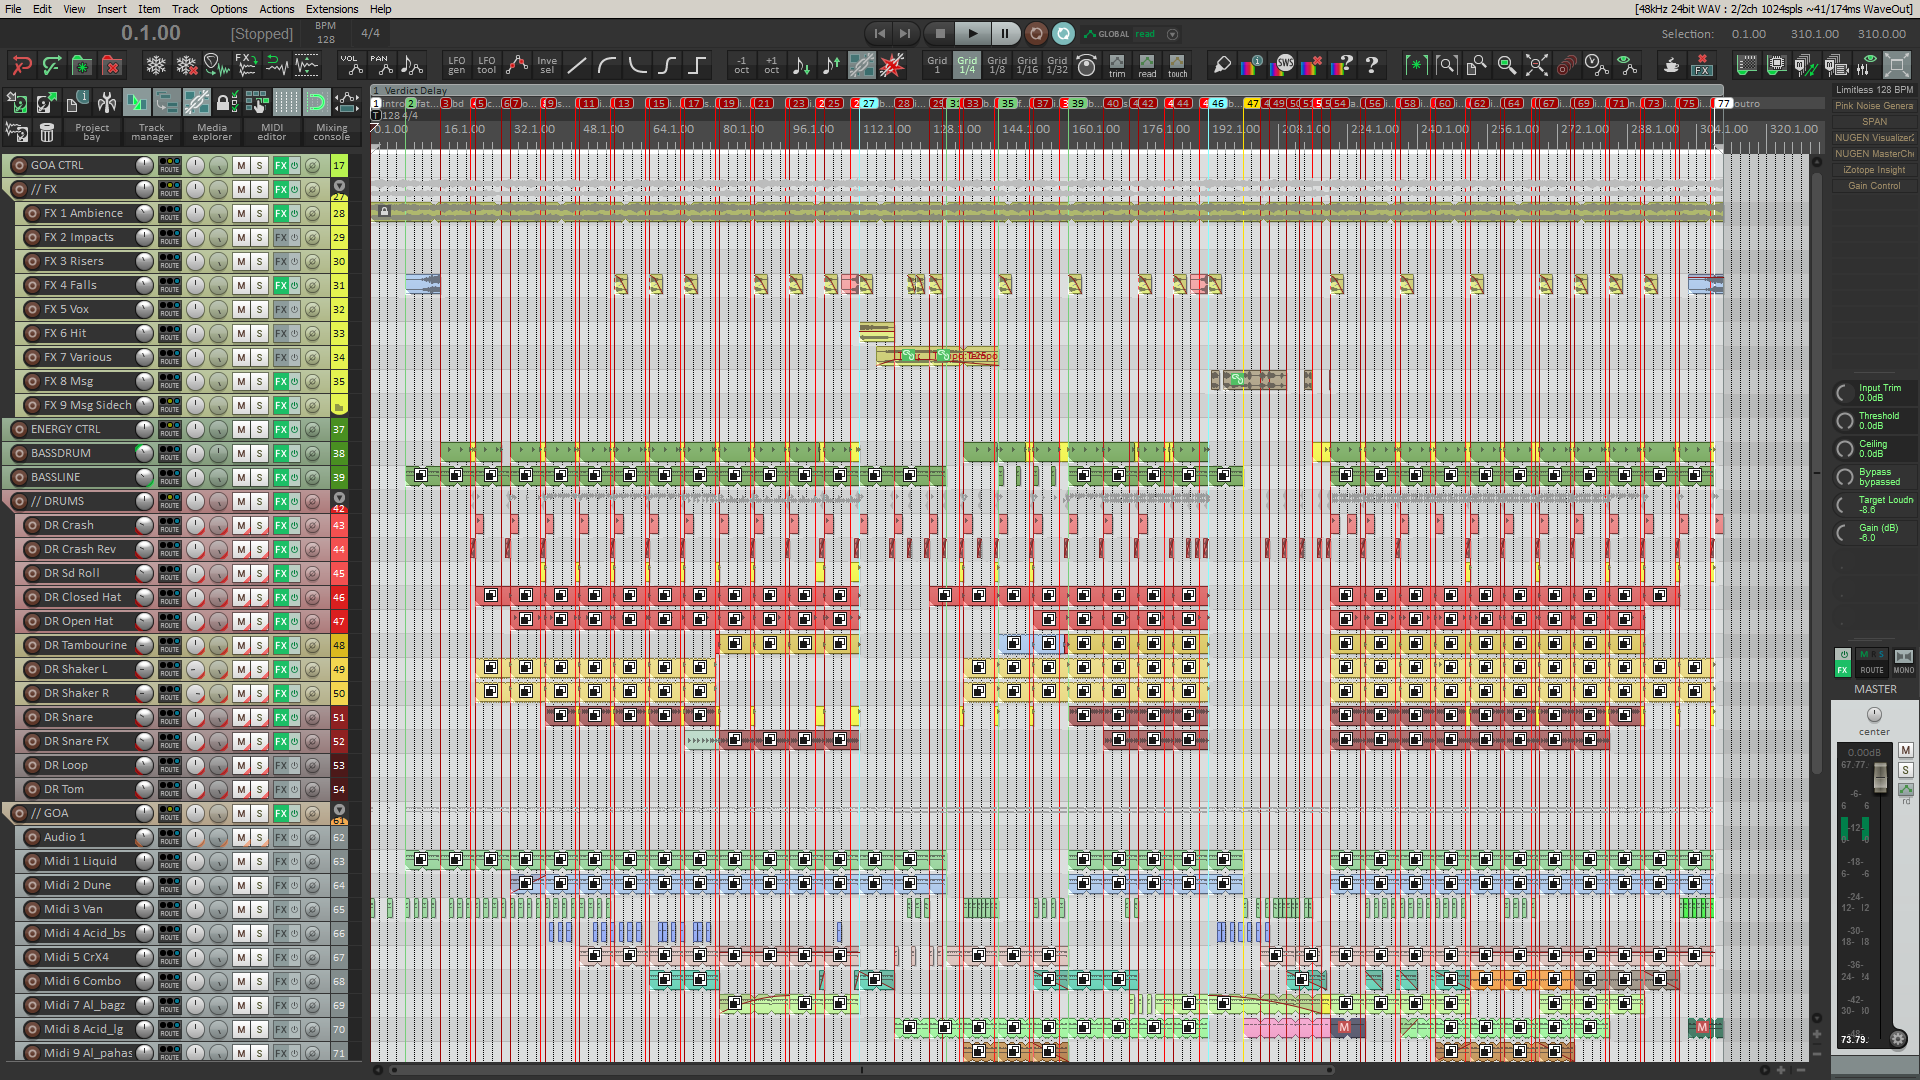This screenshot has height=1080, width=1920.
Task: Click the unfreeze snowflake with red X icon
Action: pyautogui.click(x=186, y=66)
